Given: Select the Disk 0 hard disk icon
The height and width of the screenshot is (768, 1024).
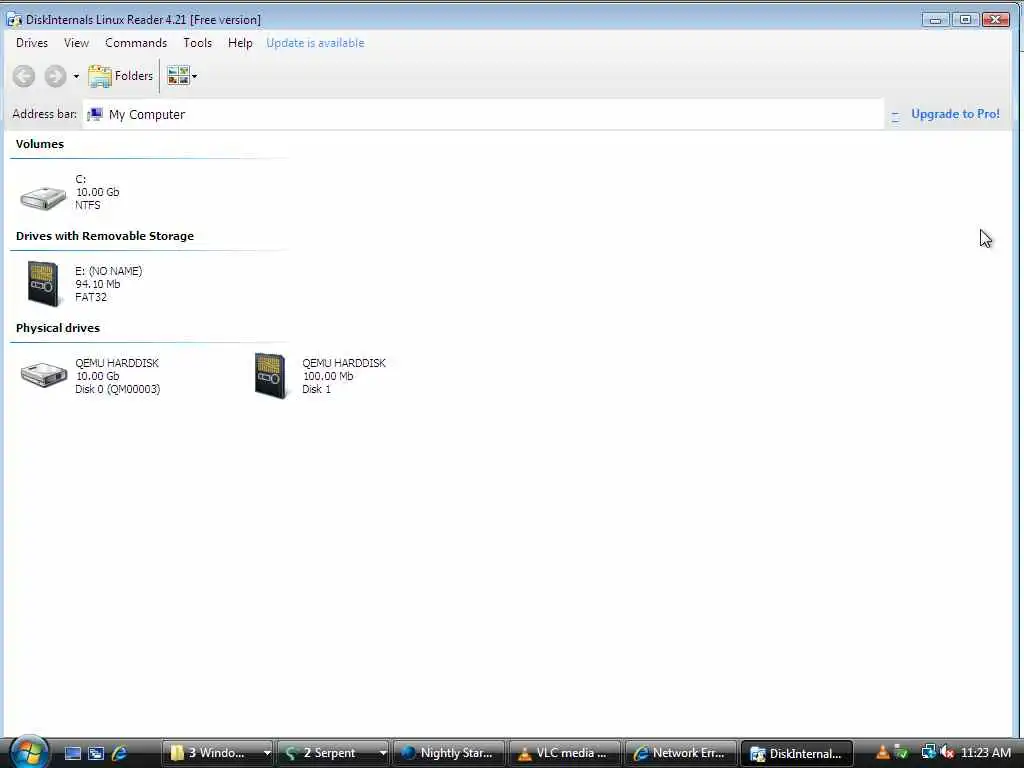Looking at the screenshot, I should tap(43, 374).
